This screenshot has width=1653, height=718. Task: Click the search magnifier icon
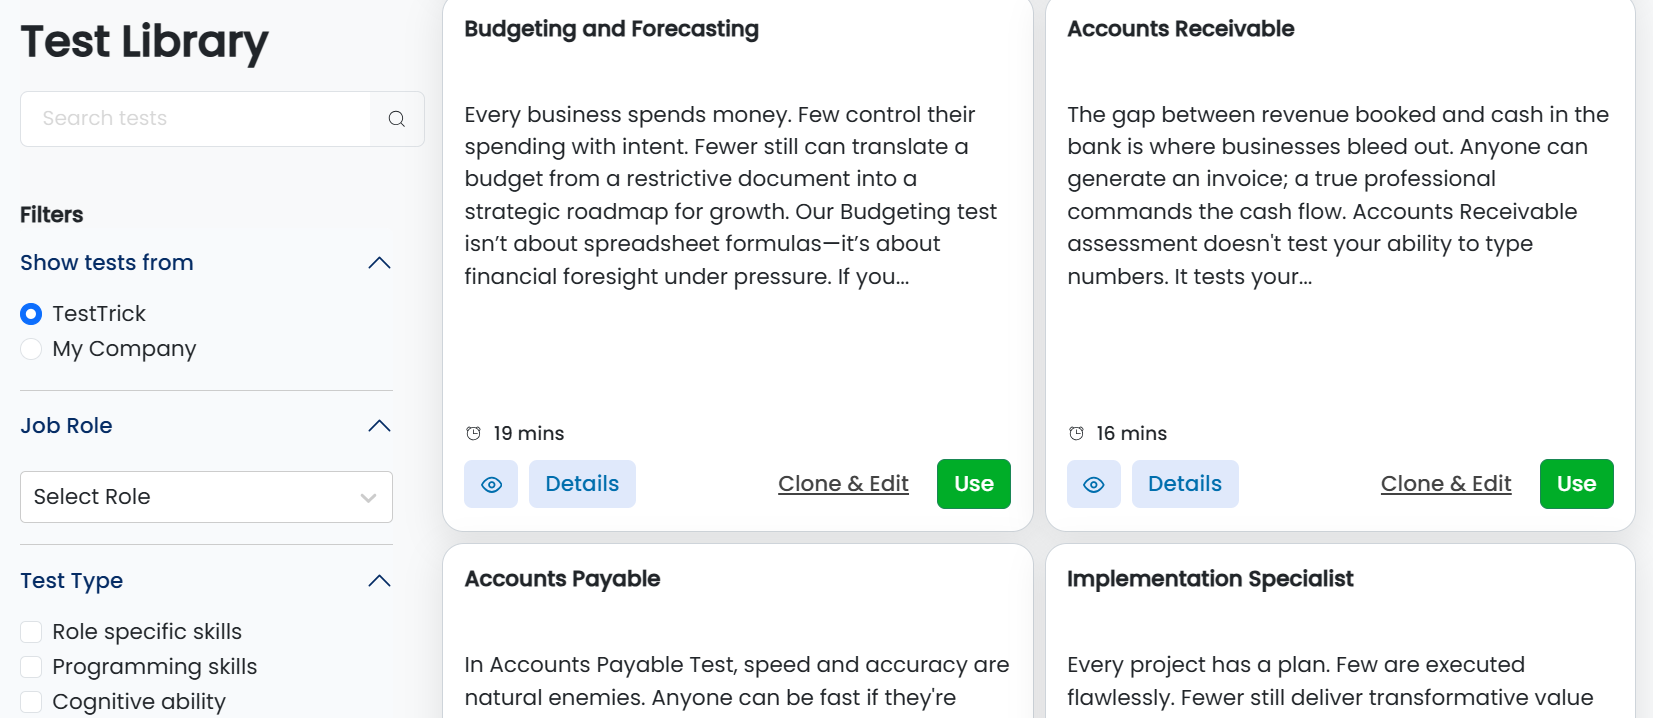point(397,119)
